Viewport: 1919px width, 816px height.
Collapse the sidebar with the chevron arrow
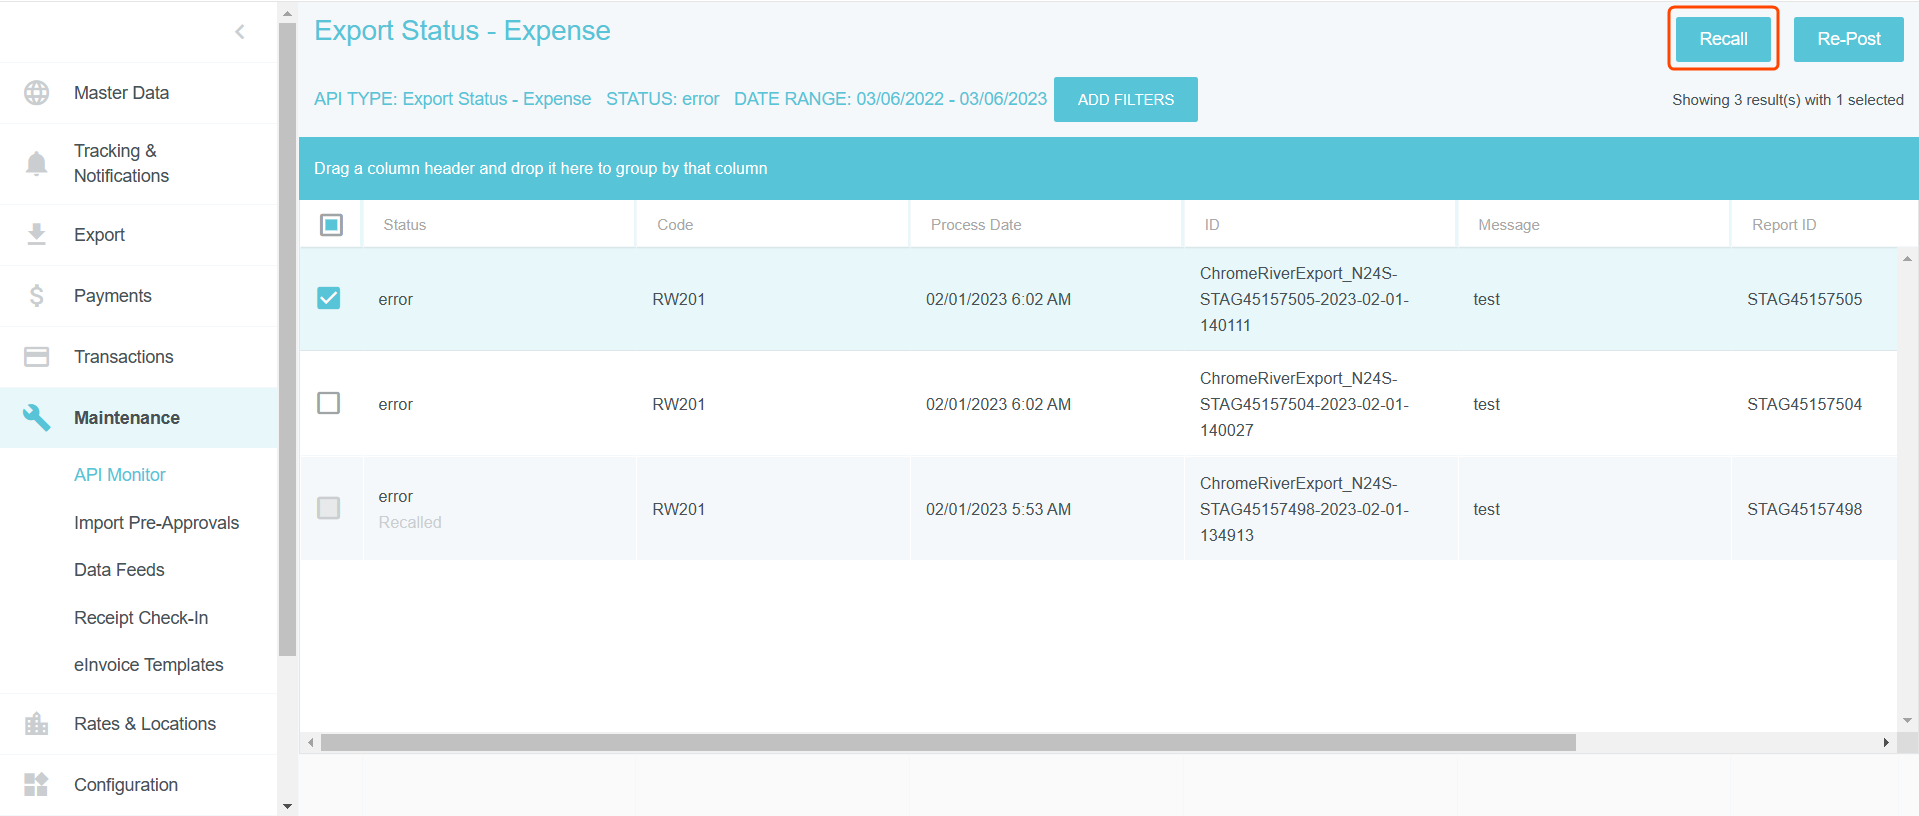(240, 32)
